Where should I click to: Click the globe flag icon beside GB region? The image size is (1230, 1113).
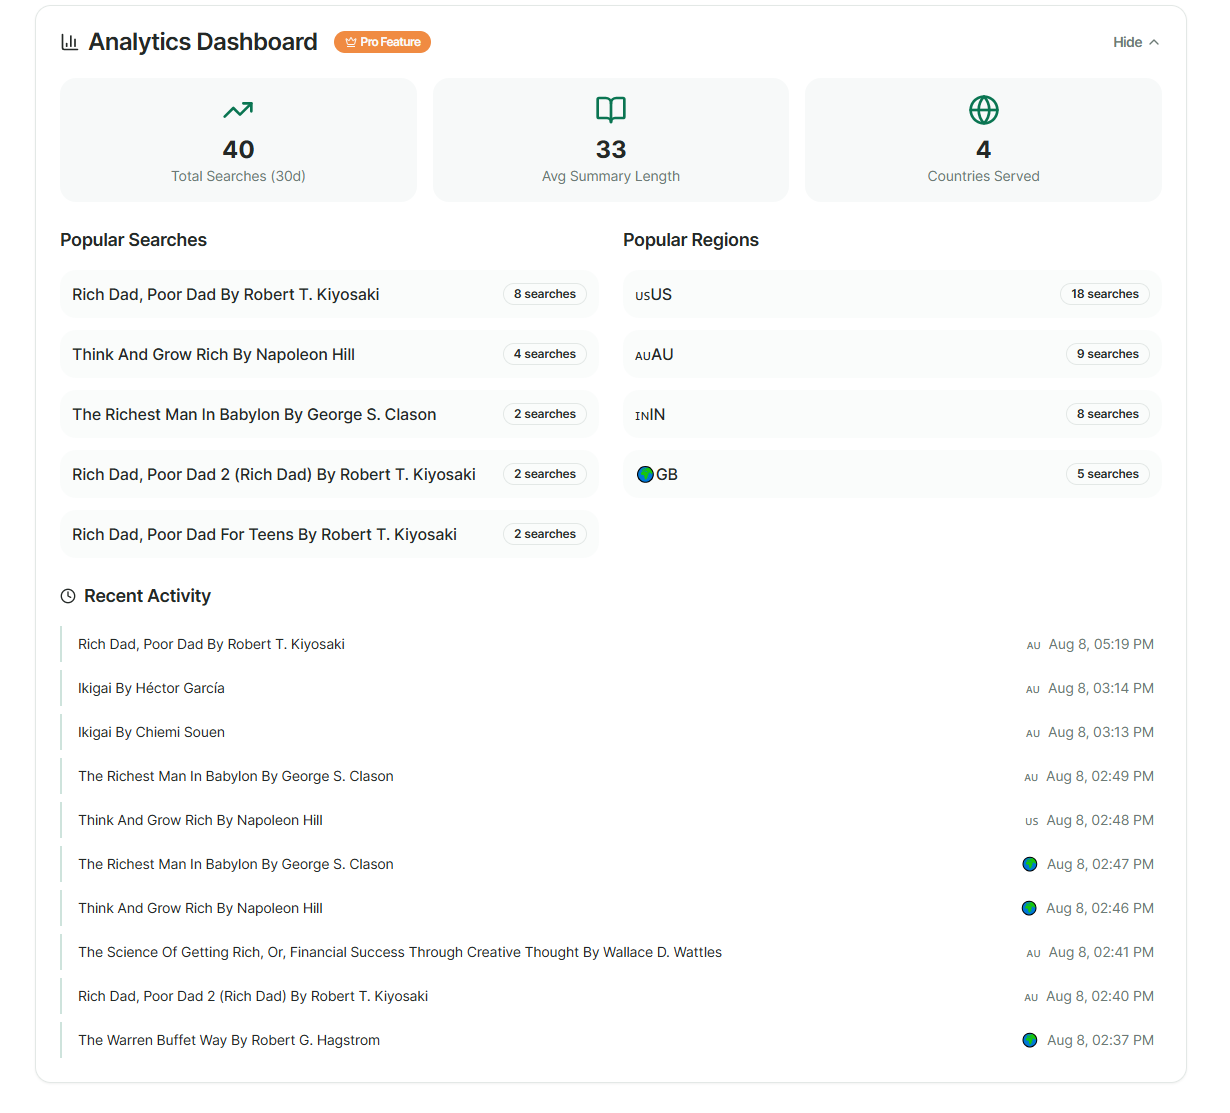[645, 474]
